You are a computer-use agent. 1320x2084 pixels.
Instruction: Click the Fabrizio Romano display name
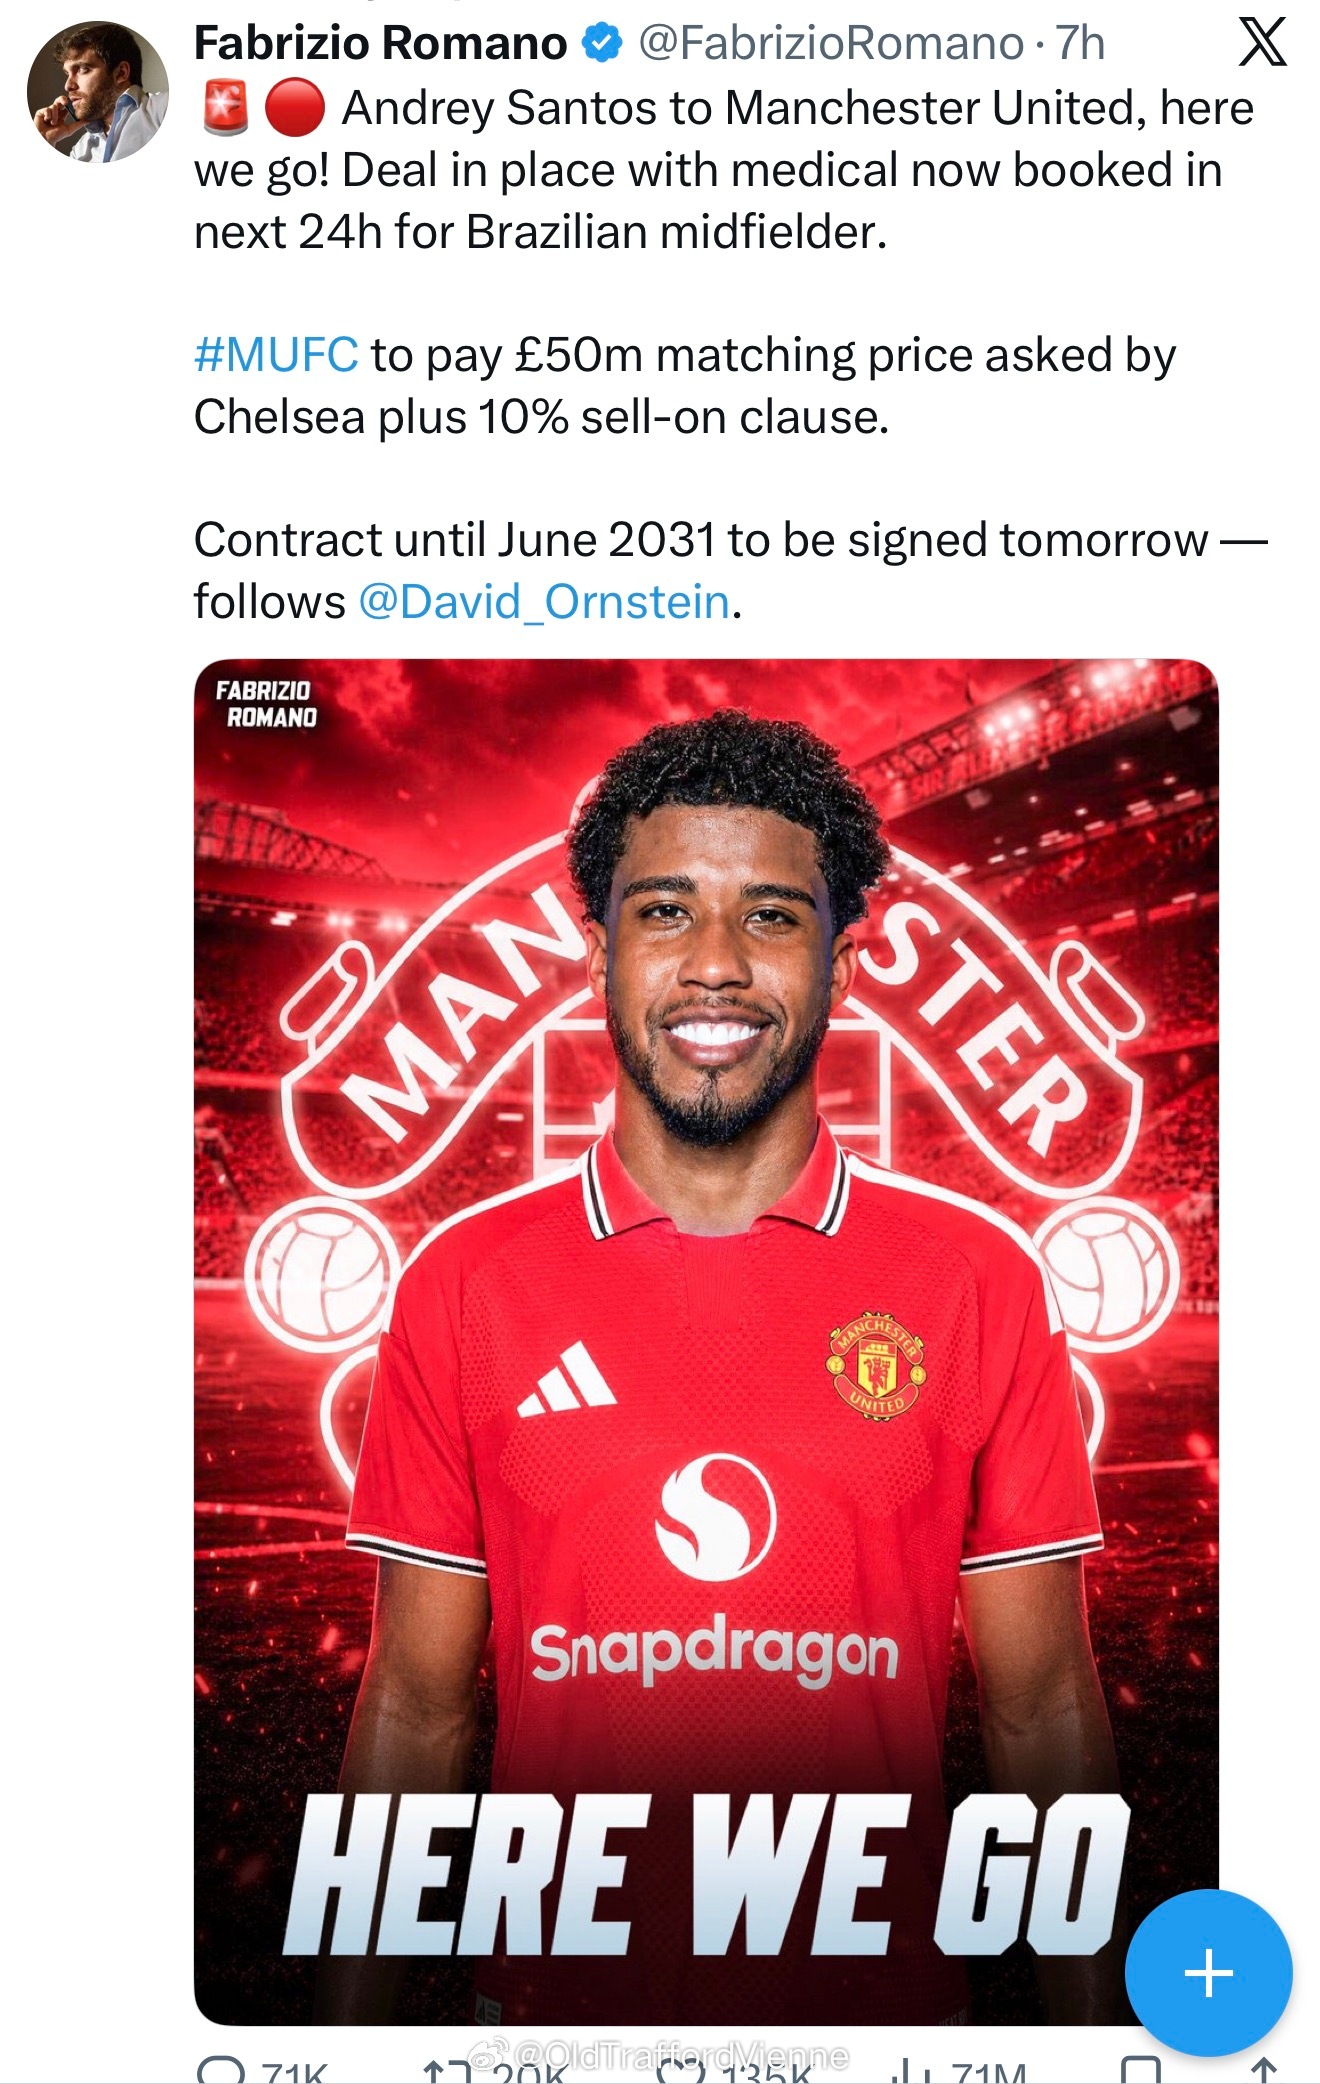pyautogui.click(x=381, y=44)
